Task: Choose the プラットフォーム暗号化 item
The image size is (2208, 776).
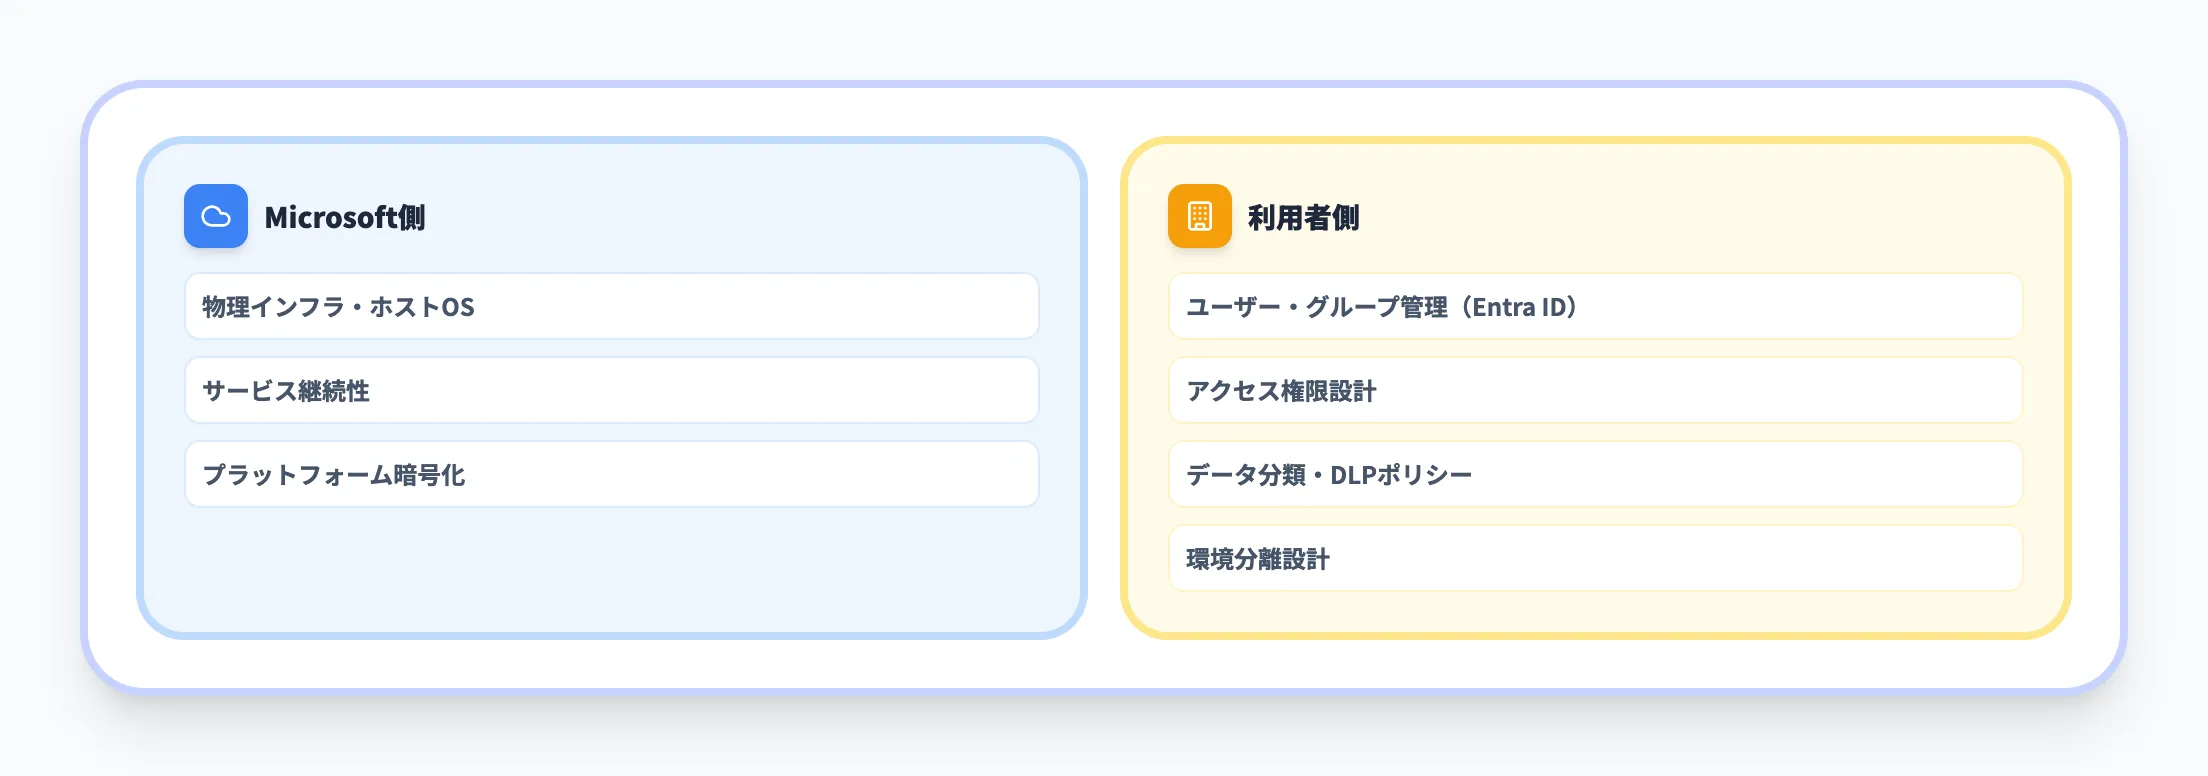Action: pos(334,475)
